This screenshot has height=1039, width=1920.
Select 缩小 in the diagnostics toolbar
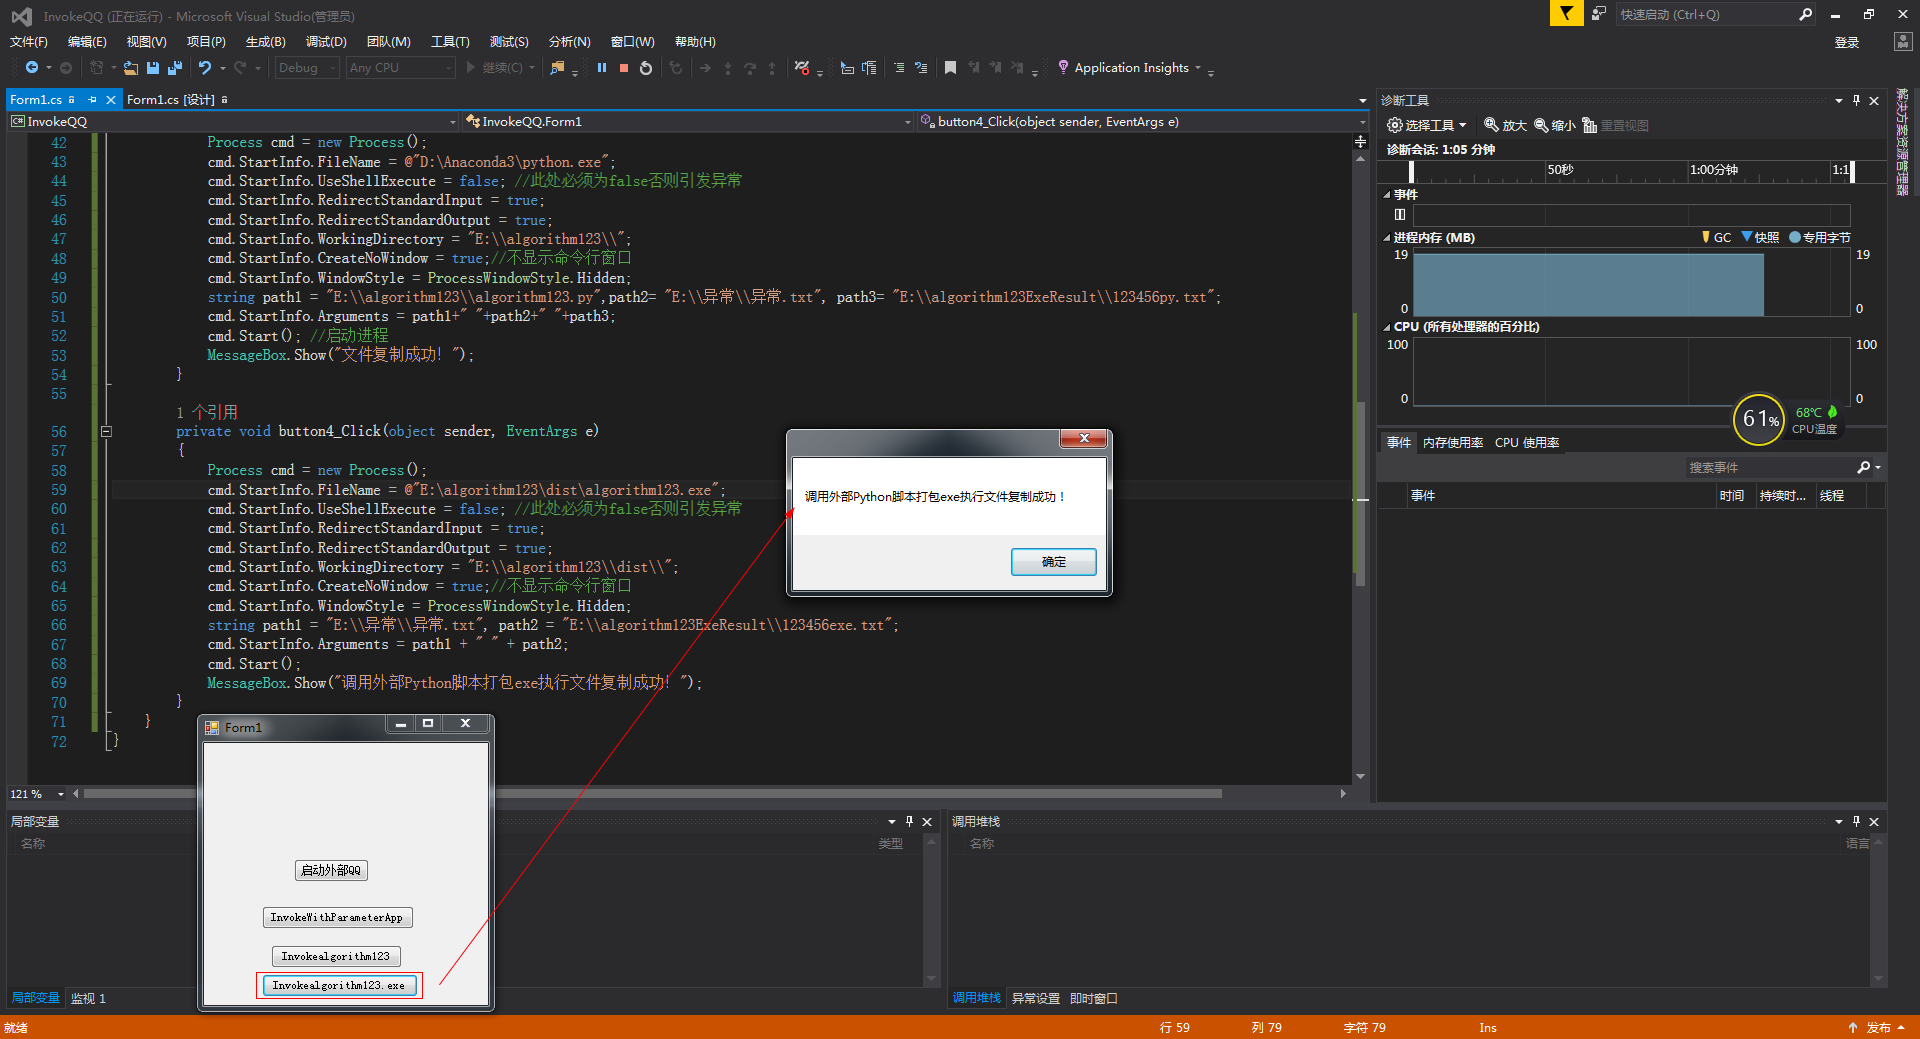point(1555,125)
